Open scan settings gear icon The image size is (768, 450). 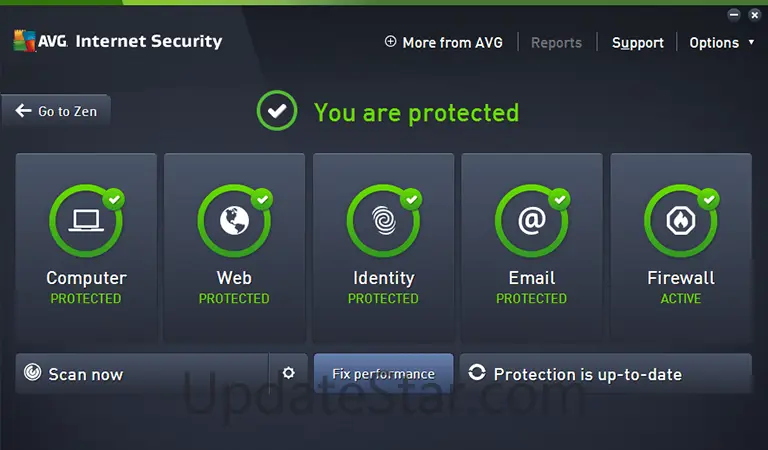[x=289, y=373]
